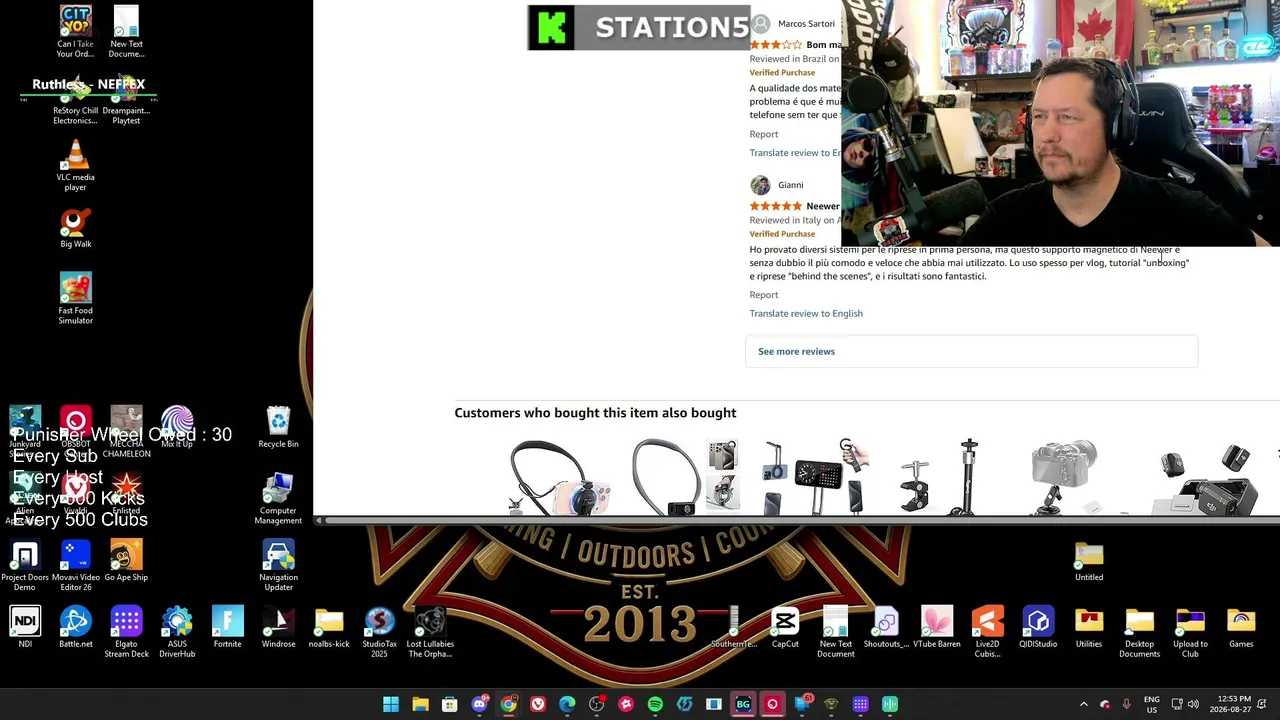Open the Recycle Bin
Viewport: 1280px width, 720px height.
(x=278, y=428)
